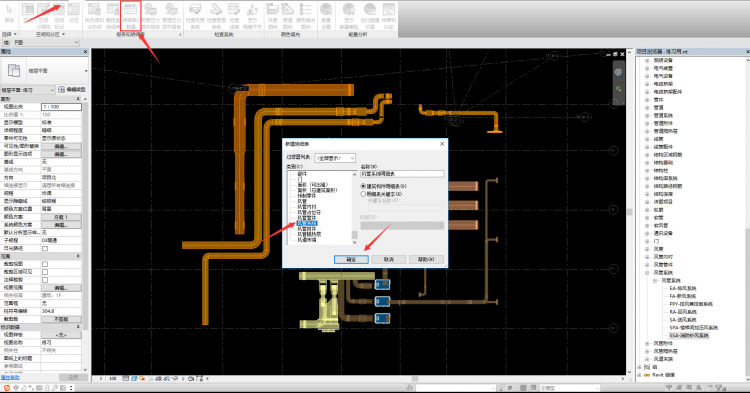Click the 空间标记 space tag icon
750x393 pixels.
pyautogui.click(x=59, y=16)
